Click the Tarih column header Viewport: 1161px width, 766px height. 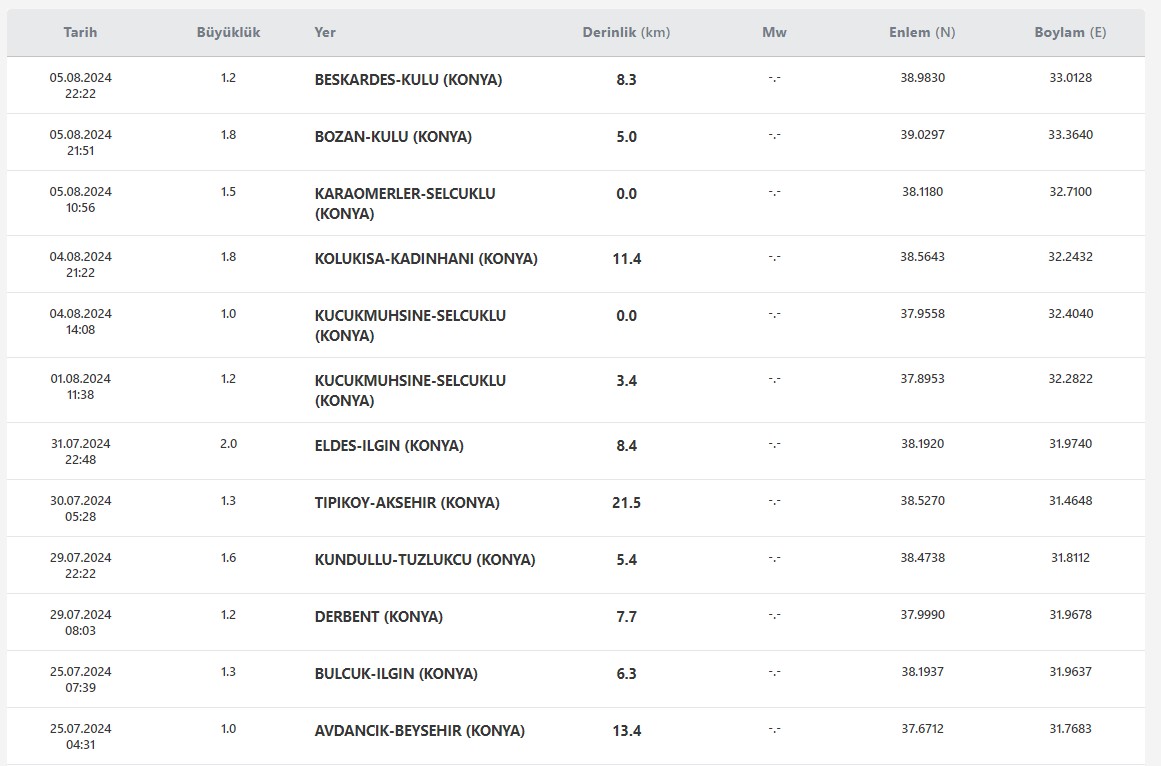[x=80, y=33]
